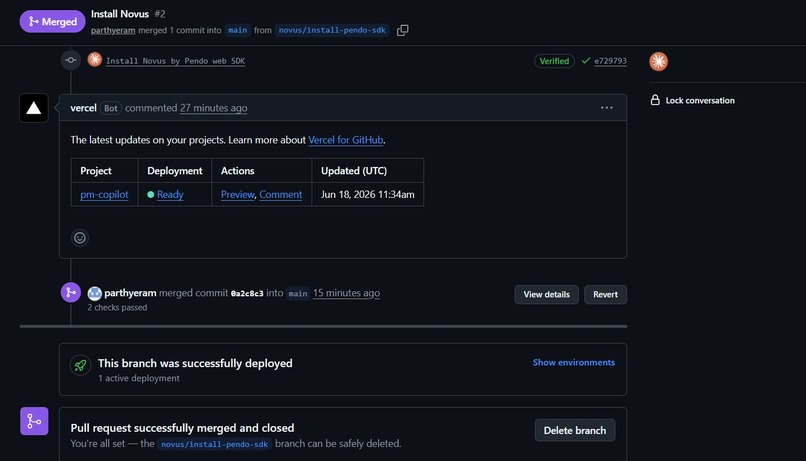Click the 'Deployment' column header

pyautogui.click(x=175, y=171)
